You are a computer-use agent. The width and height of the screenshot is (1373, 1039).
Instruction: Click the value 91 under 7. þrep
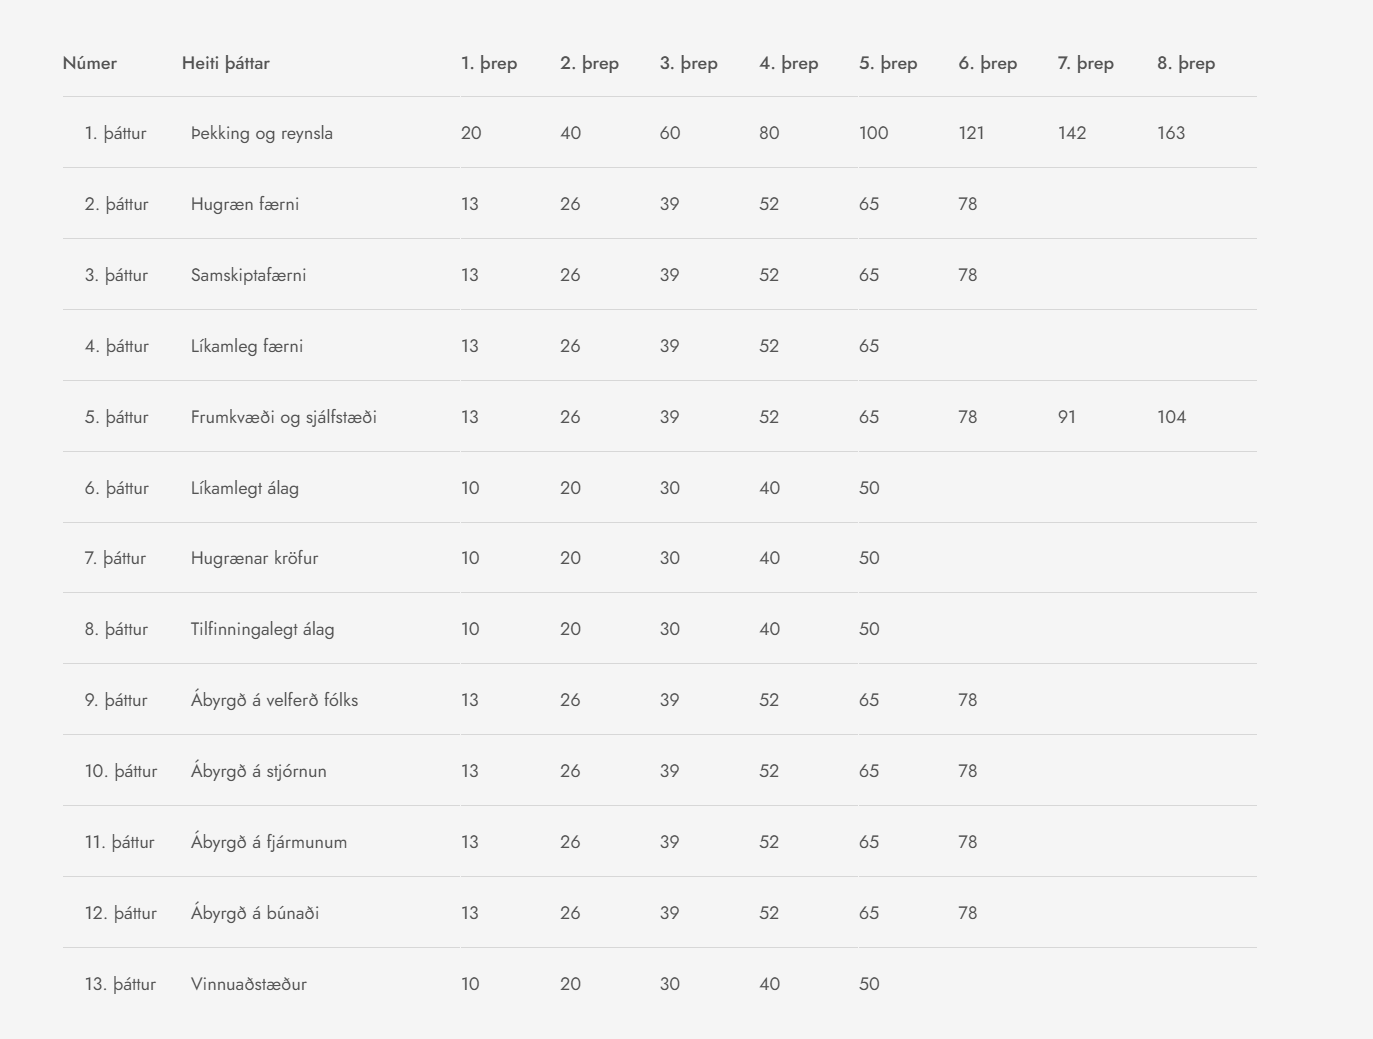coord(1067,417)
